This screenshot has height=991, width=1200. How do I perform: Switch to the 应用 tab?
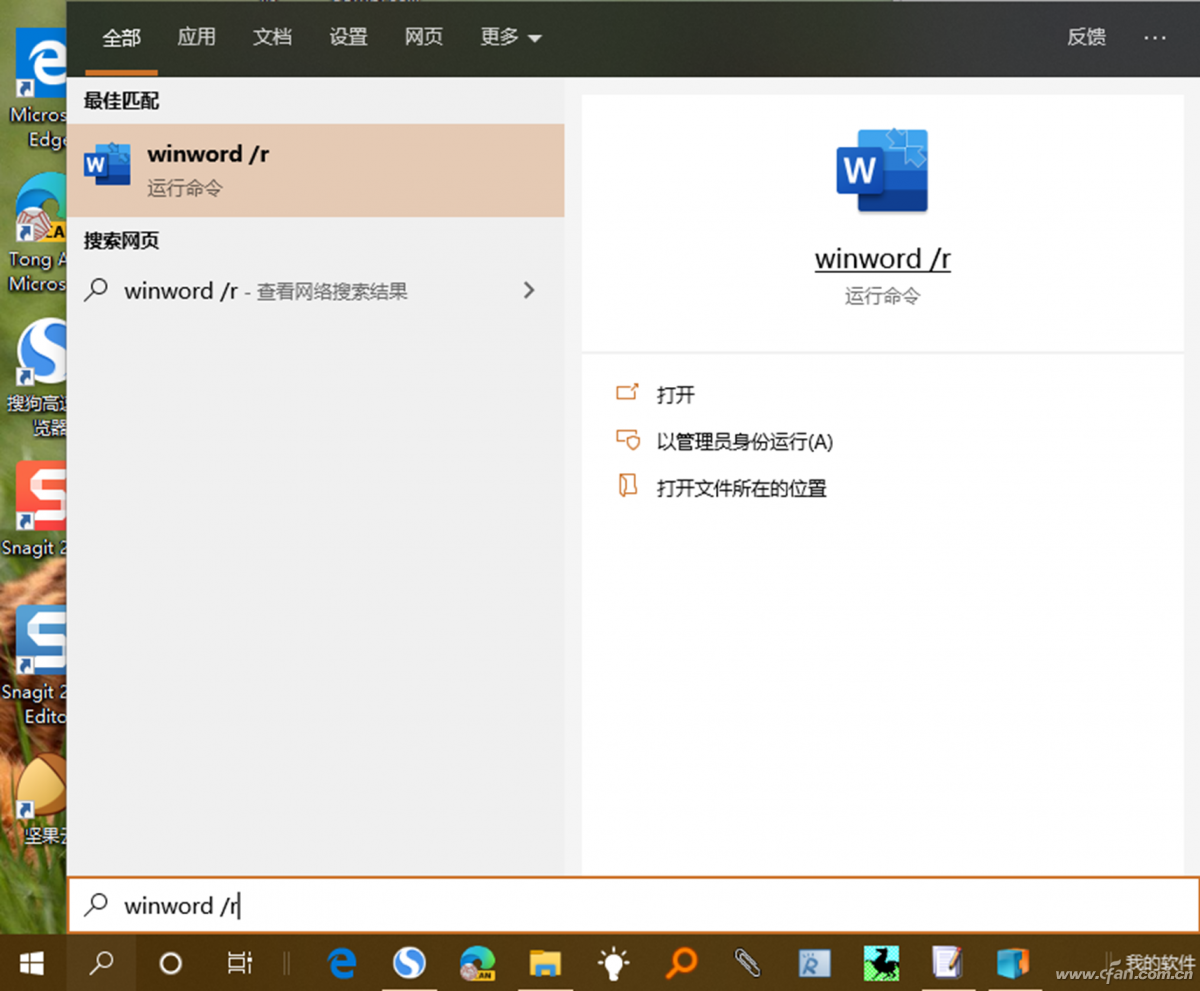[x=196, y=37]
